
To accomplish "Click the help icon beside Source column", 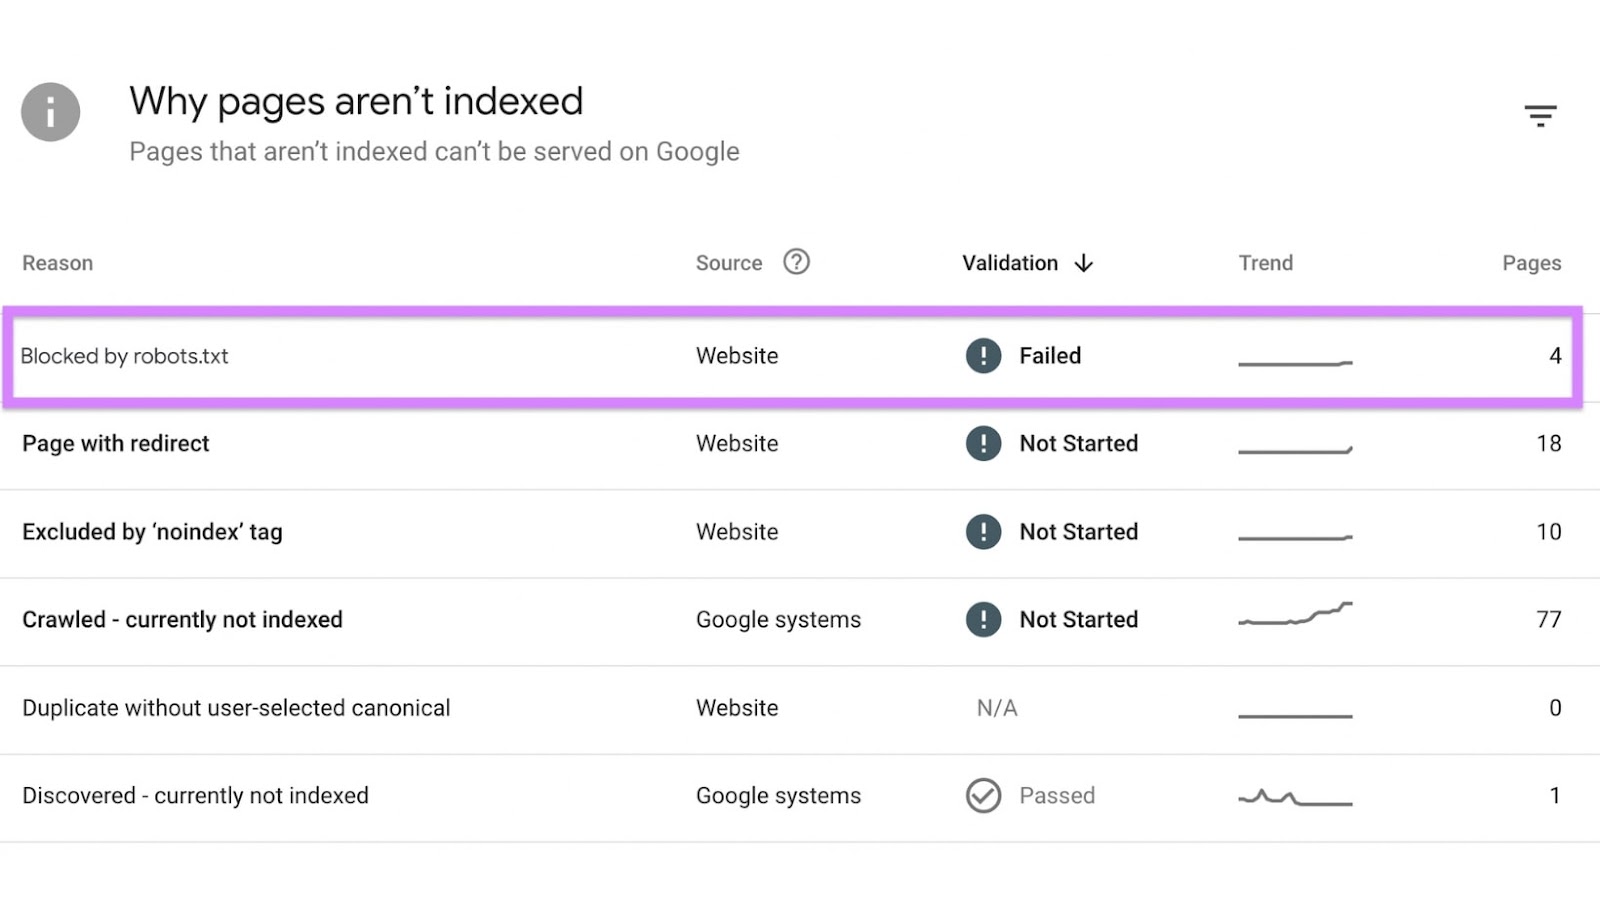I will point(795,262).
